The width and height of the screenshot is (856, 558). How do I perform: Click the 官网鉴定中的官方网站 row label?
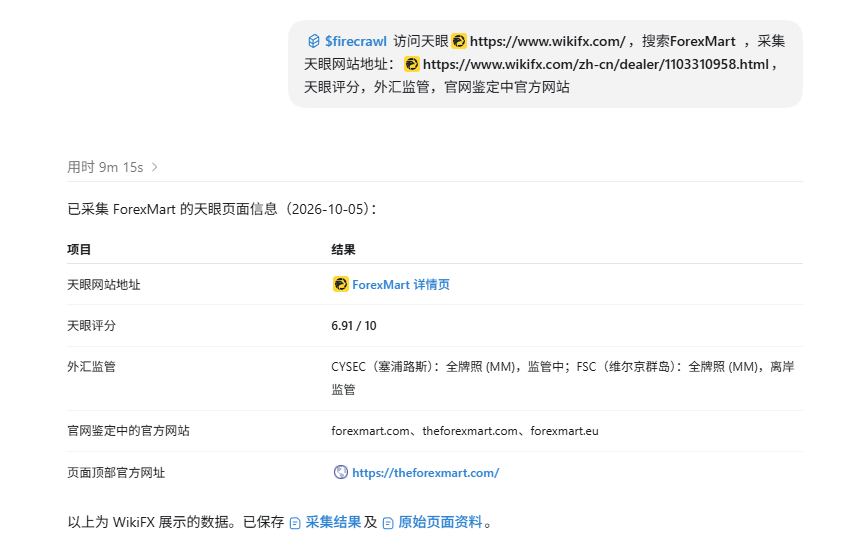click(128, 431)
